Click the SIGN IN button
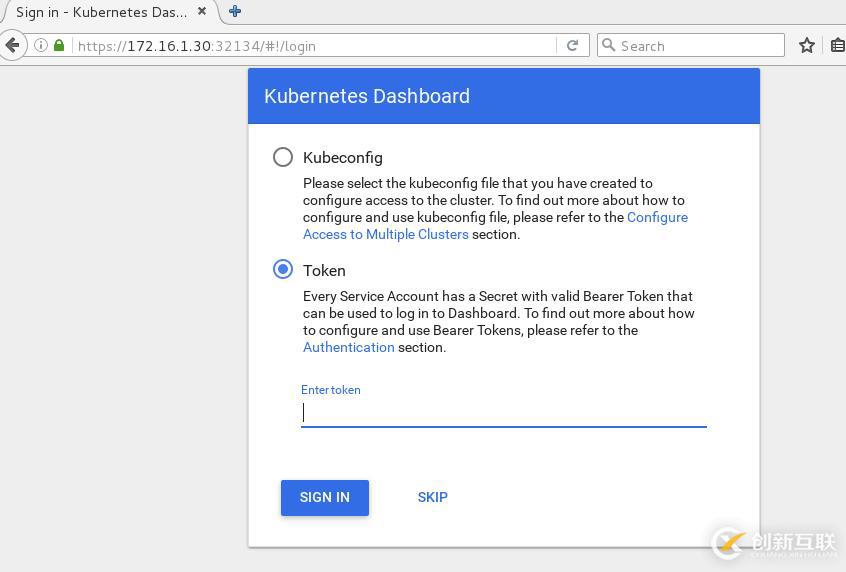The width and height of the screenshot is (846, 572). click(325, 498)
